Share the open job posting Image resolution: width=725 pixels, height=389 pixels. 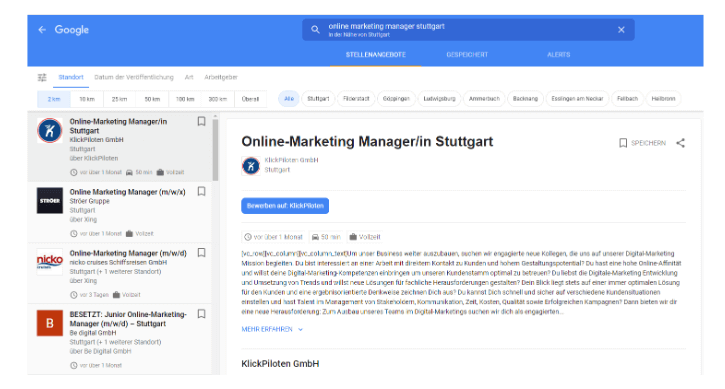pos(680,143)
